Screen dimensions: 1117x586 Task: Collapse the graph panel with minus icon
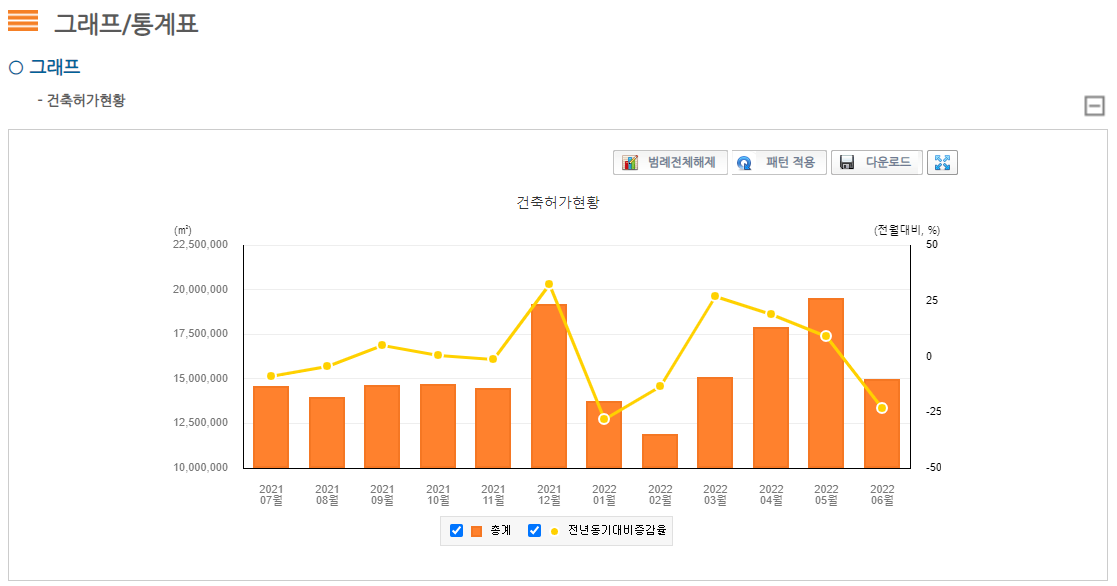[x=1094, y=106]
